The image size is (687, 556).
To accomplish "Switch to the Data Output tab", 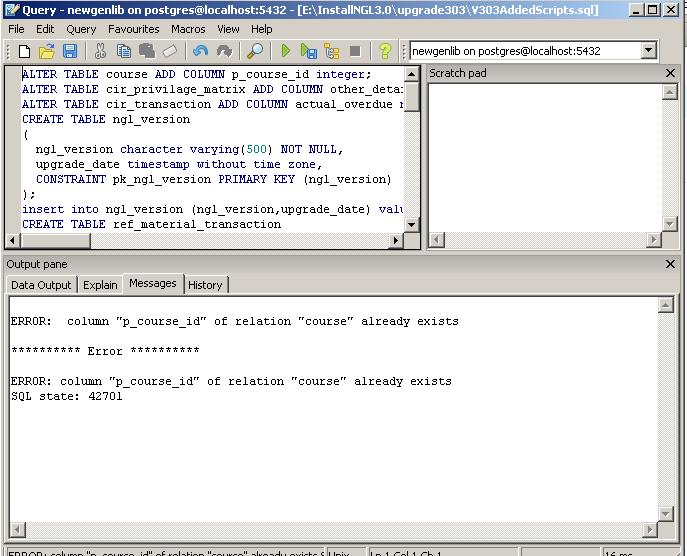I will [41, 285].
